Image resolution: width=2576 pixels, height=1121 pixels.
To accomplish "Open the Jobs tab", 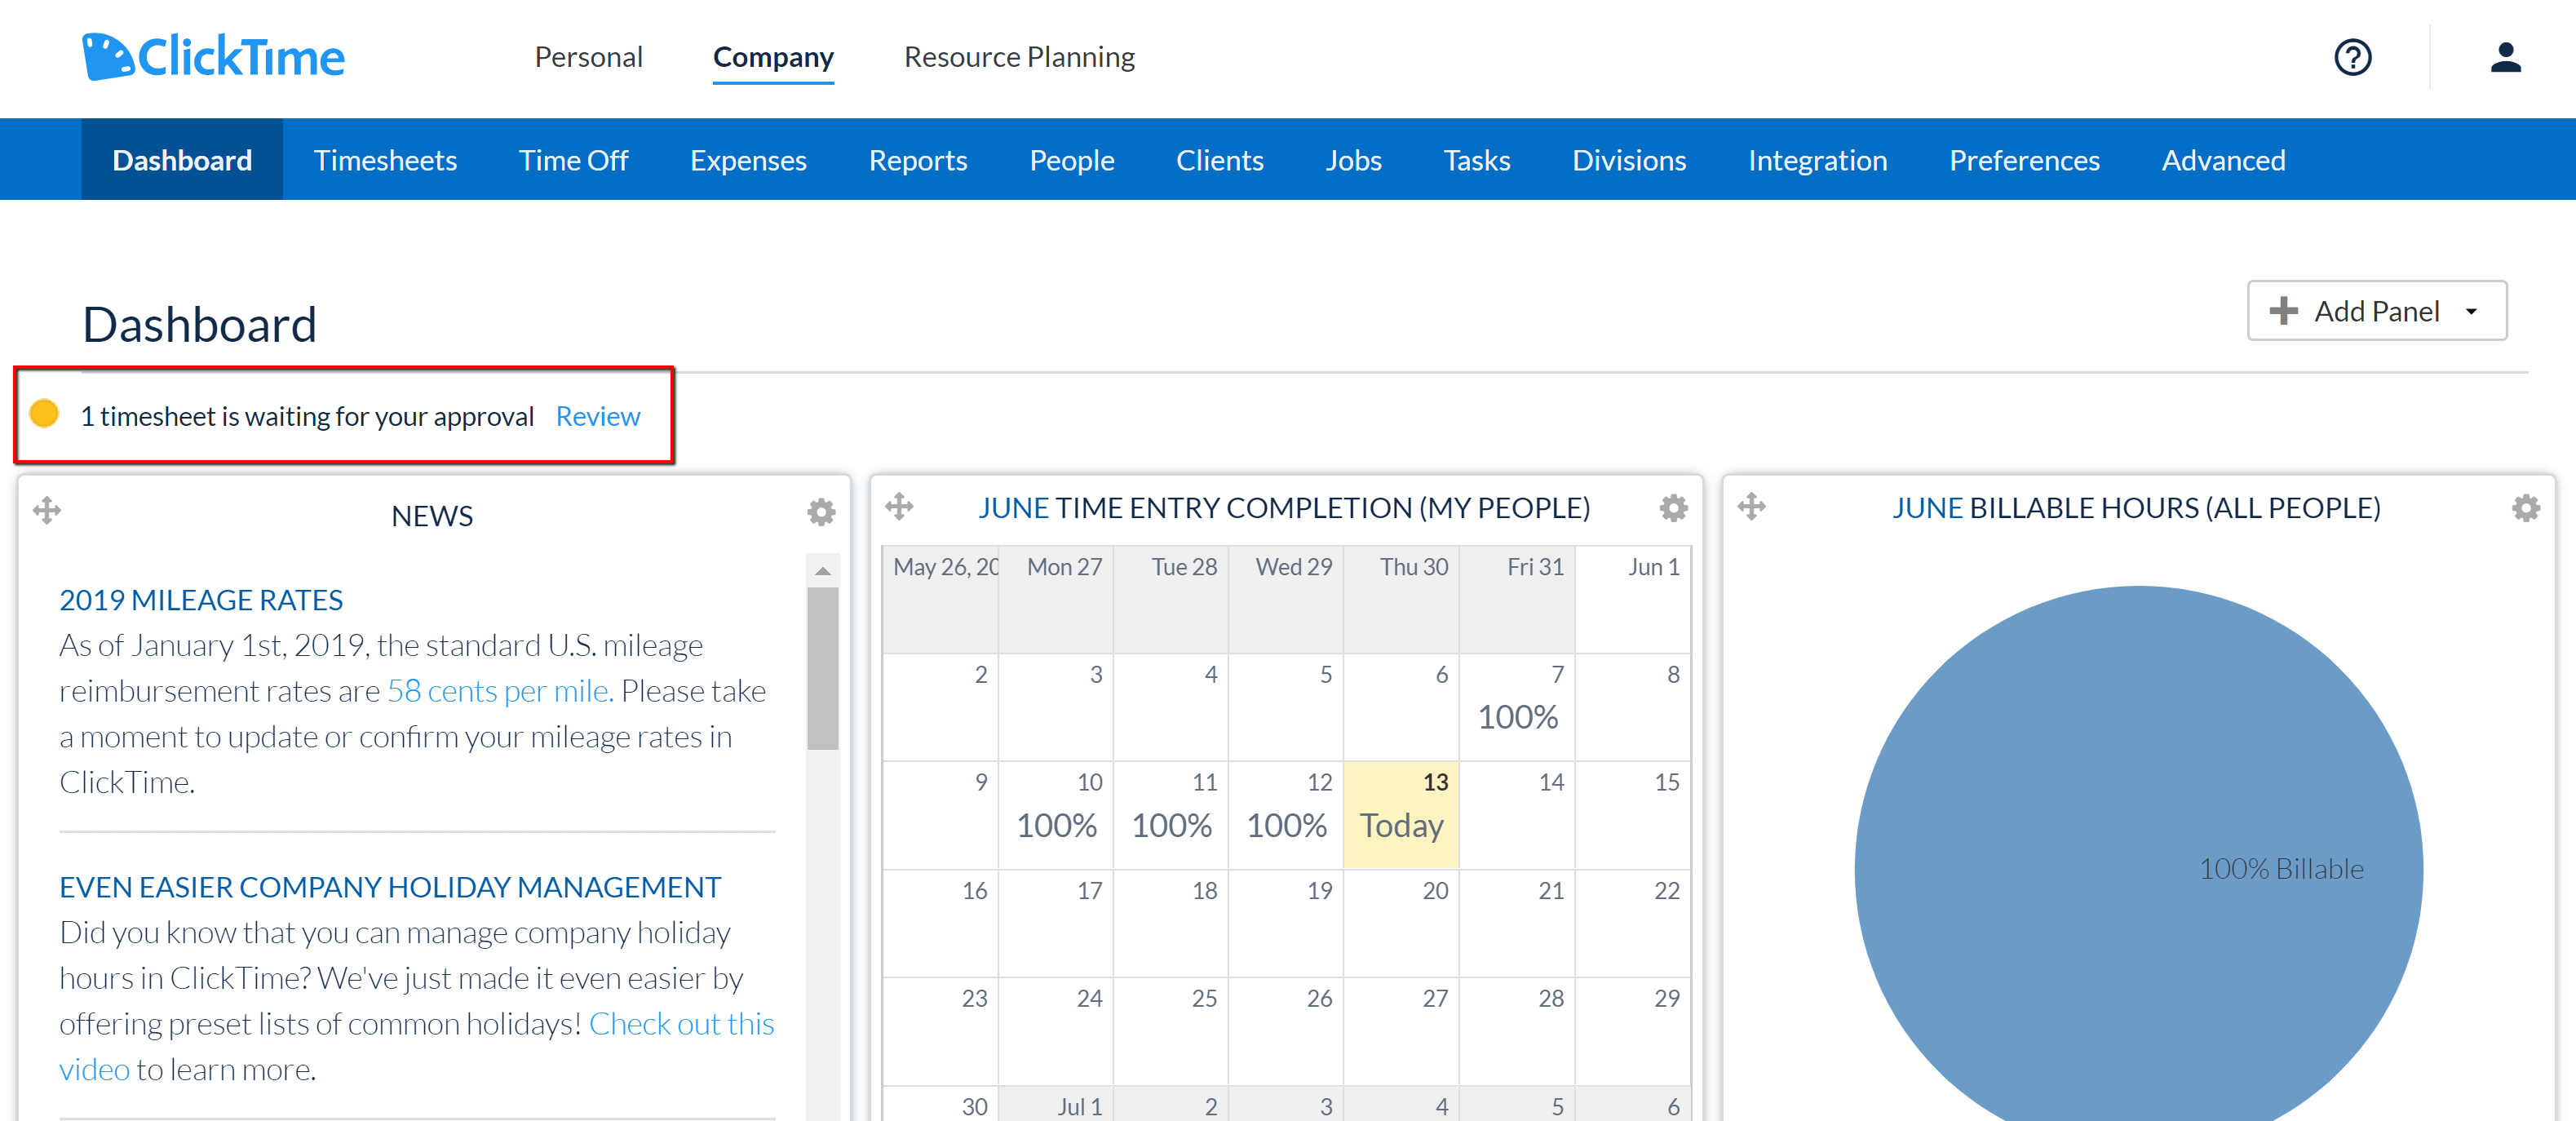I will point(1354,160).
